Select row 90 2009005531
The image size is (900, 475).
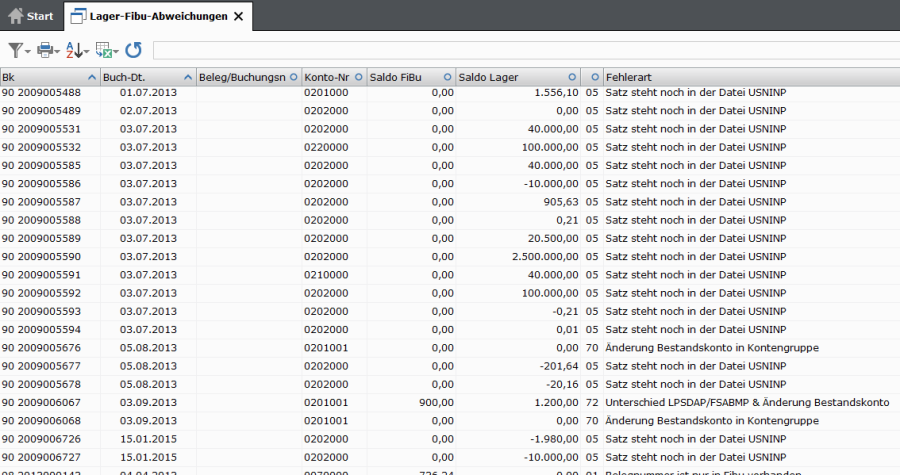[450, 129]
